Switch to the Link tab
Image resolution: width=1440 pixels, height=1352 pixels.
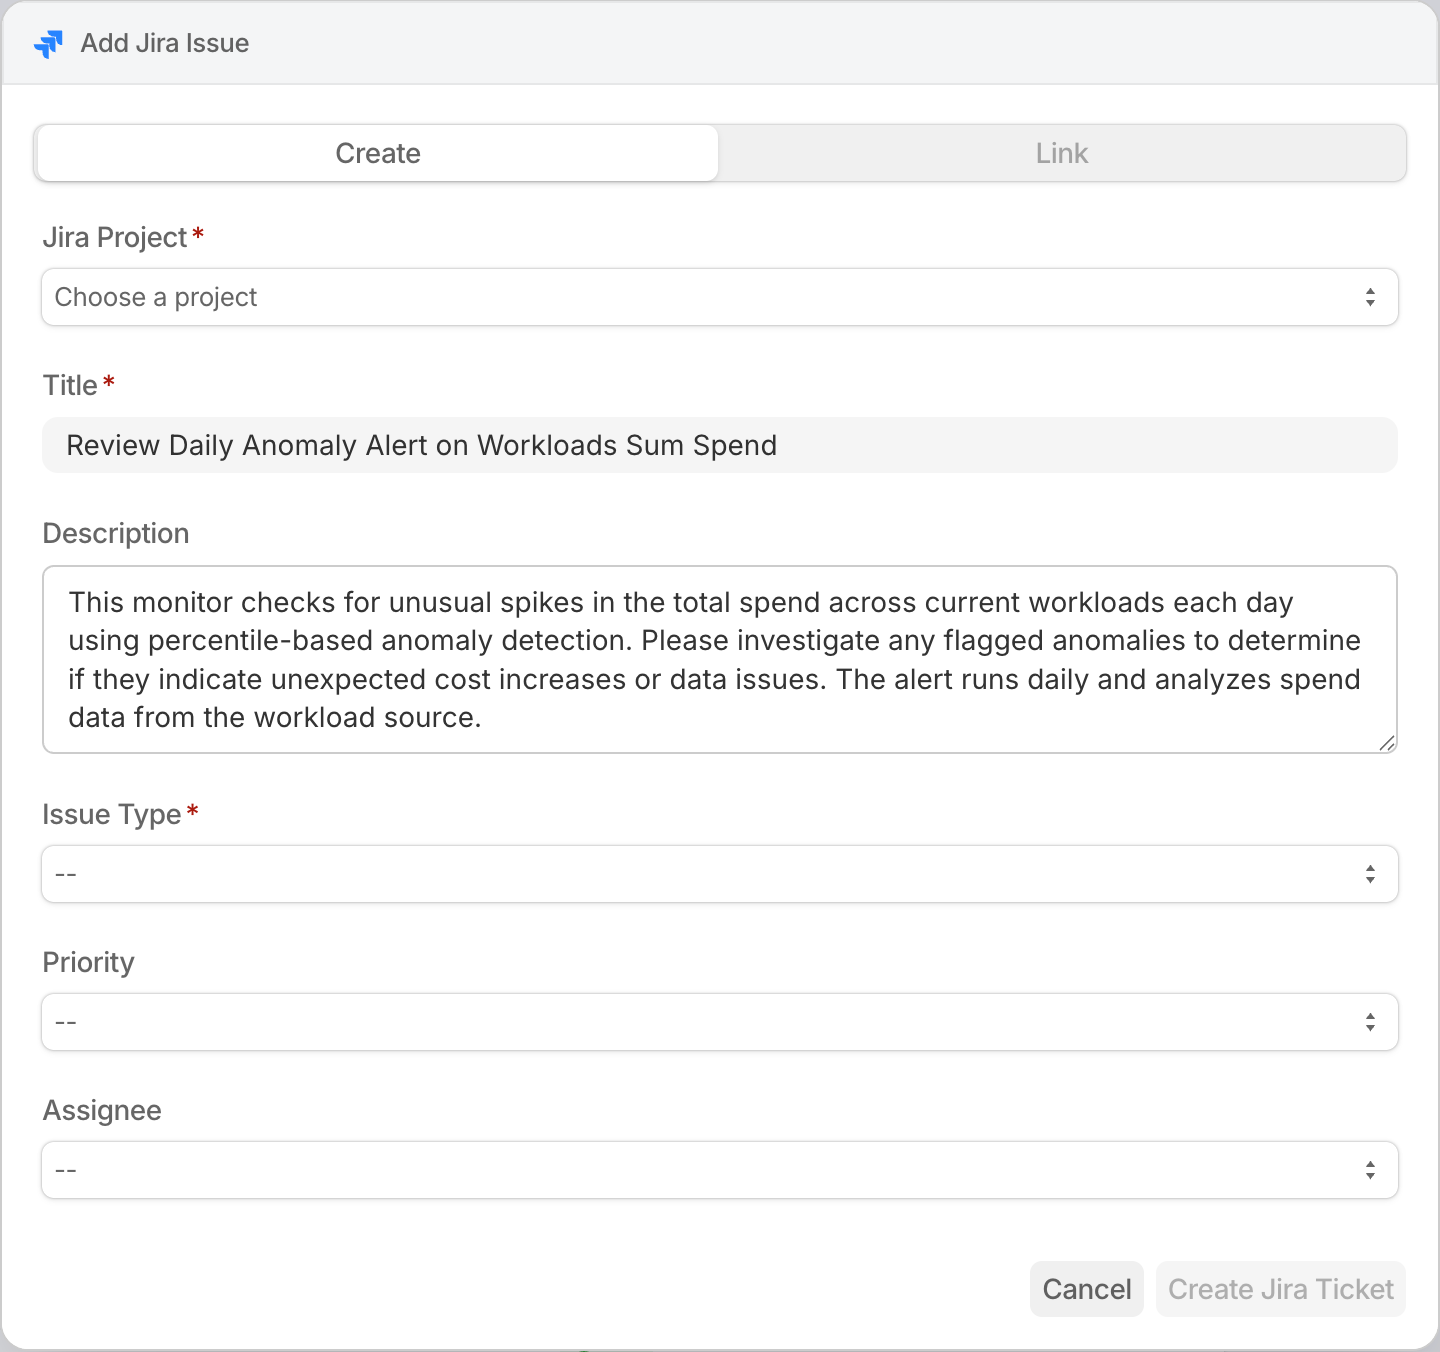[1062, 153]
